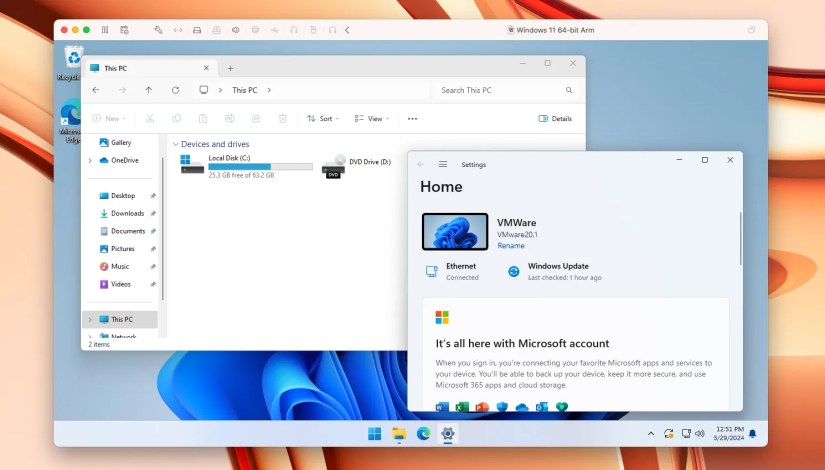The height and width of the screenshot is (470, 825).
Task: Select This PC in the navigation pane
Action: pos(121,319)
